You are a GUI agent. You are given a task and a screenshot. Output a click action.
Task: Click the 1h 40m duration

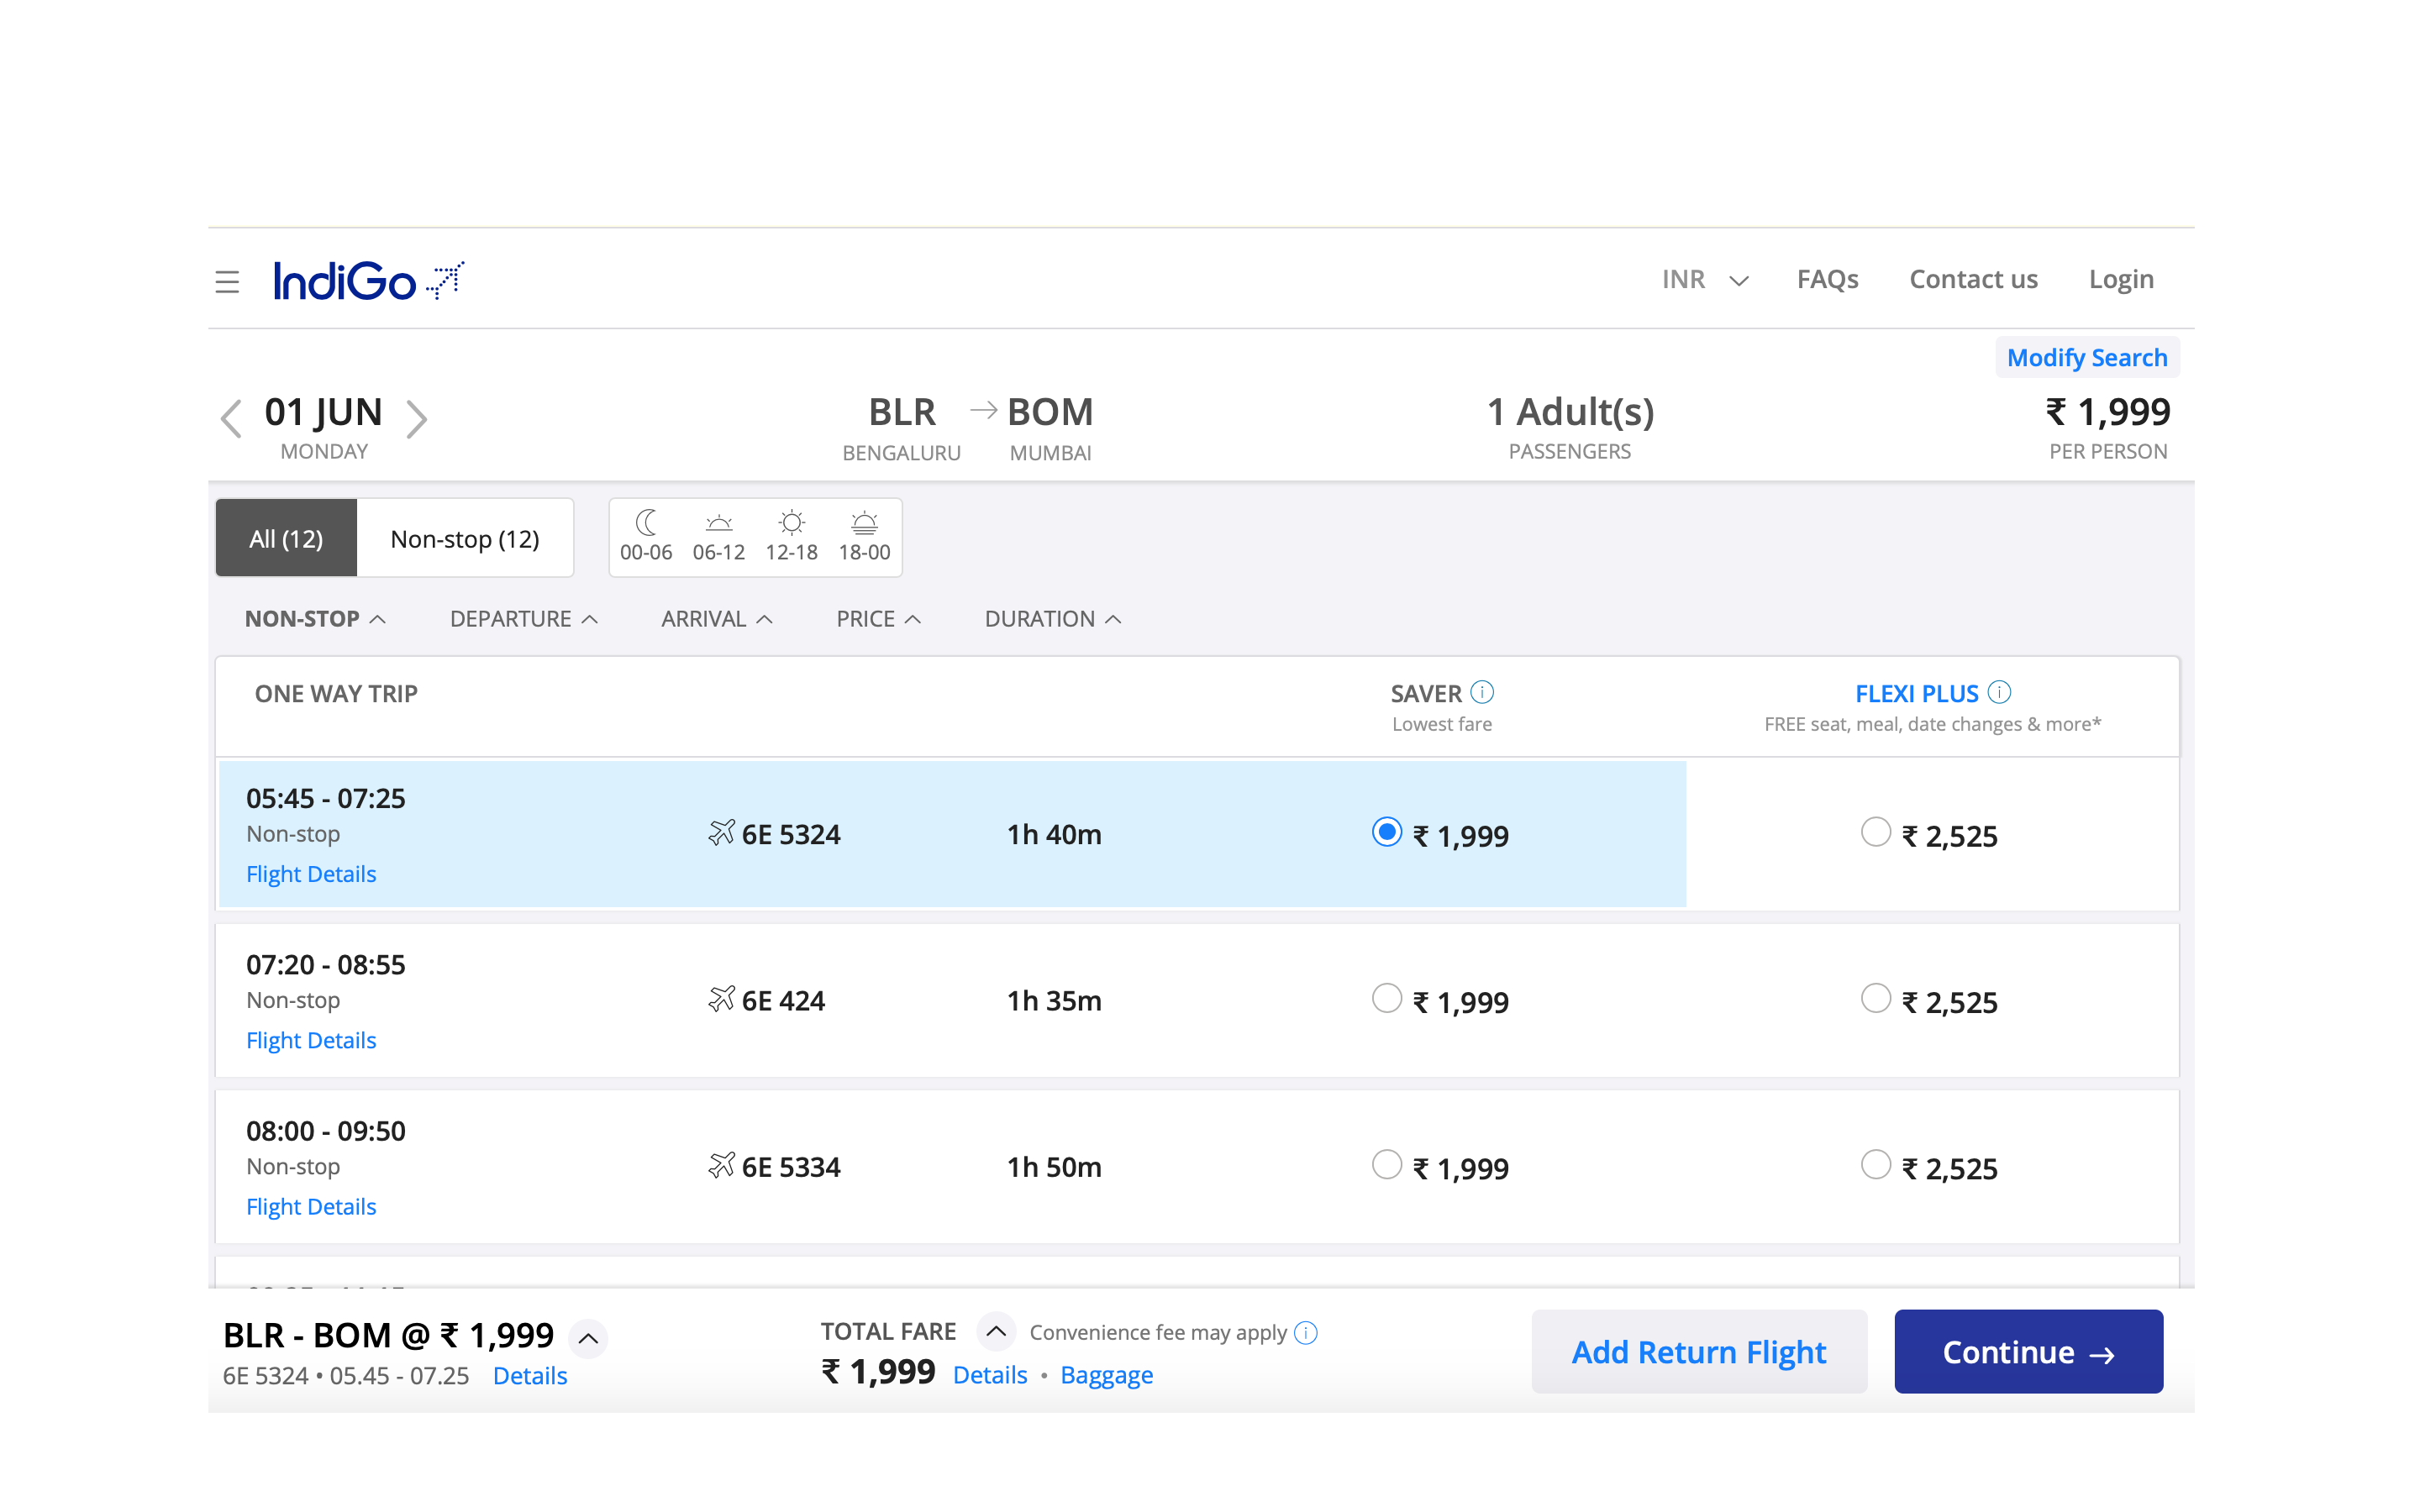pos(1054,834)
